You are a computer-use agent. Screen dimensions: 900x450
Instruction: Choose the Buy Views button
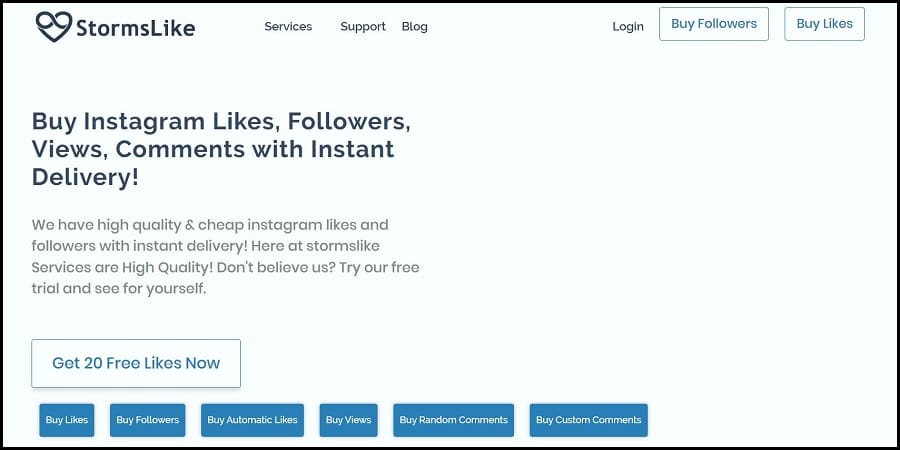coord(348,420)
